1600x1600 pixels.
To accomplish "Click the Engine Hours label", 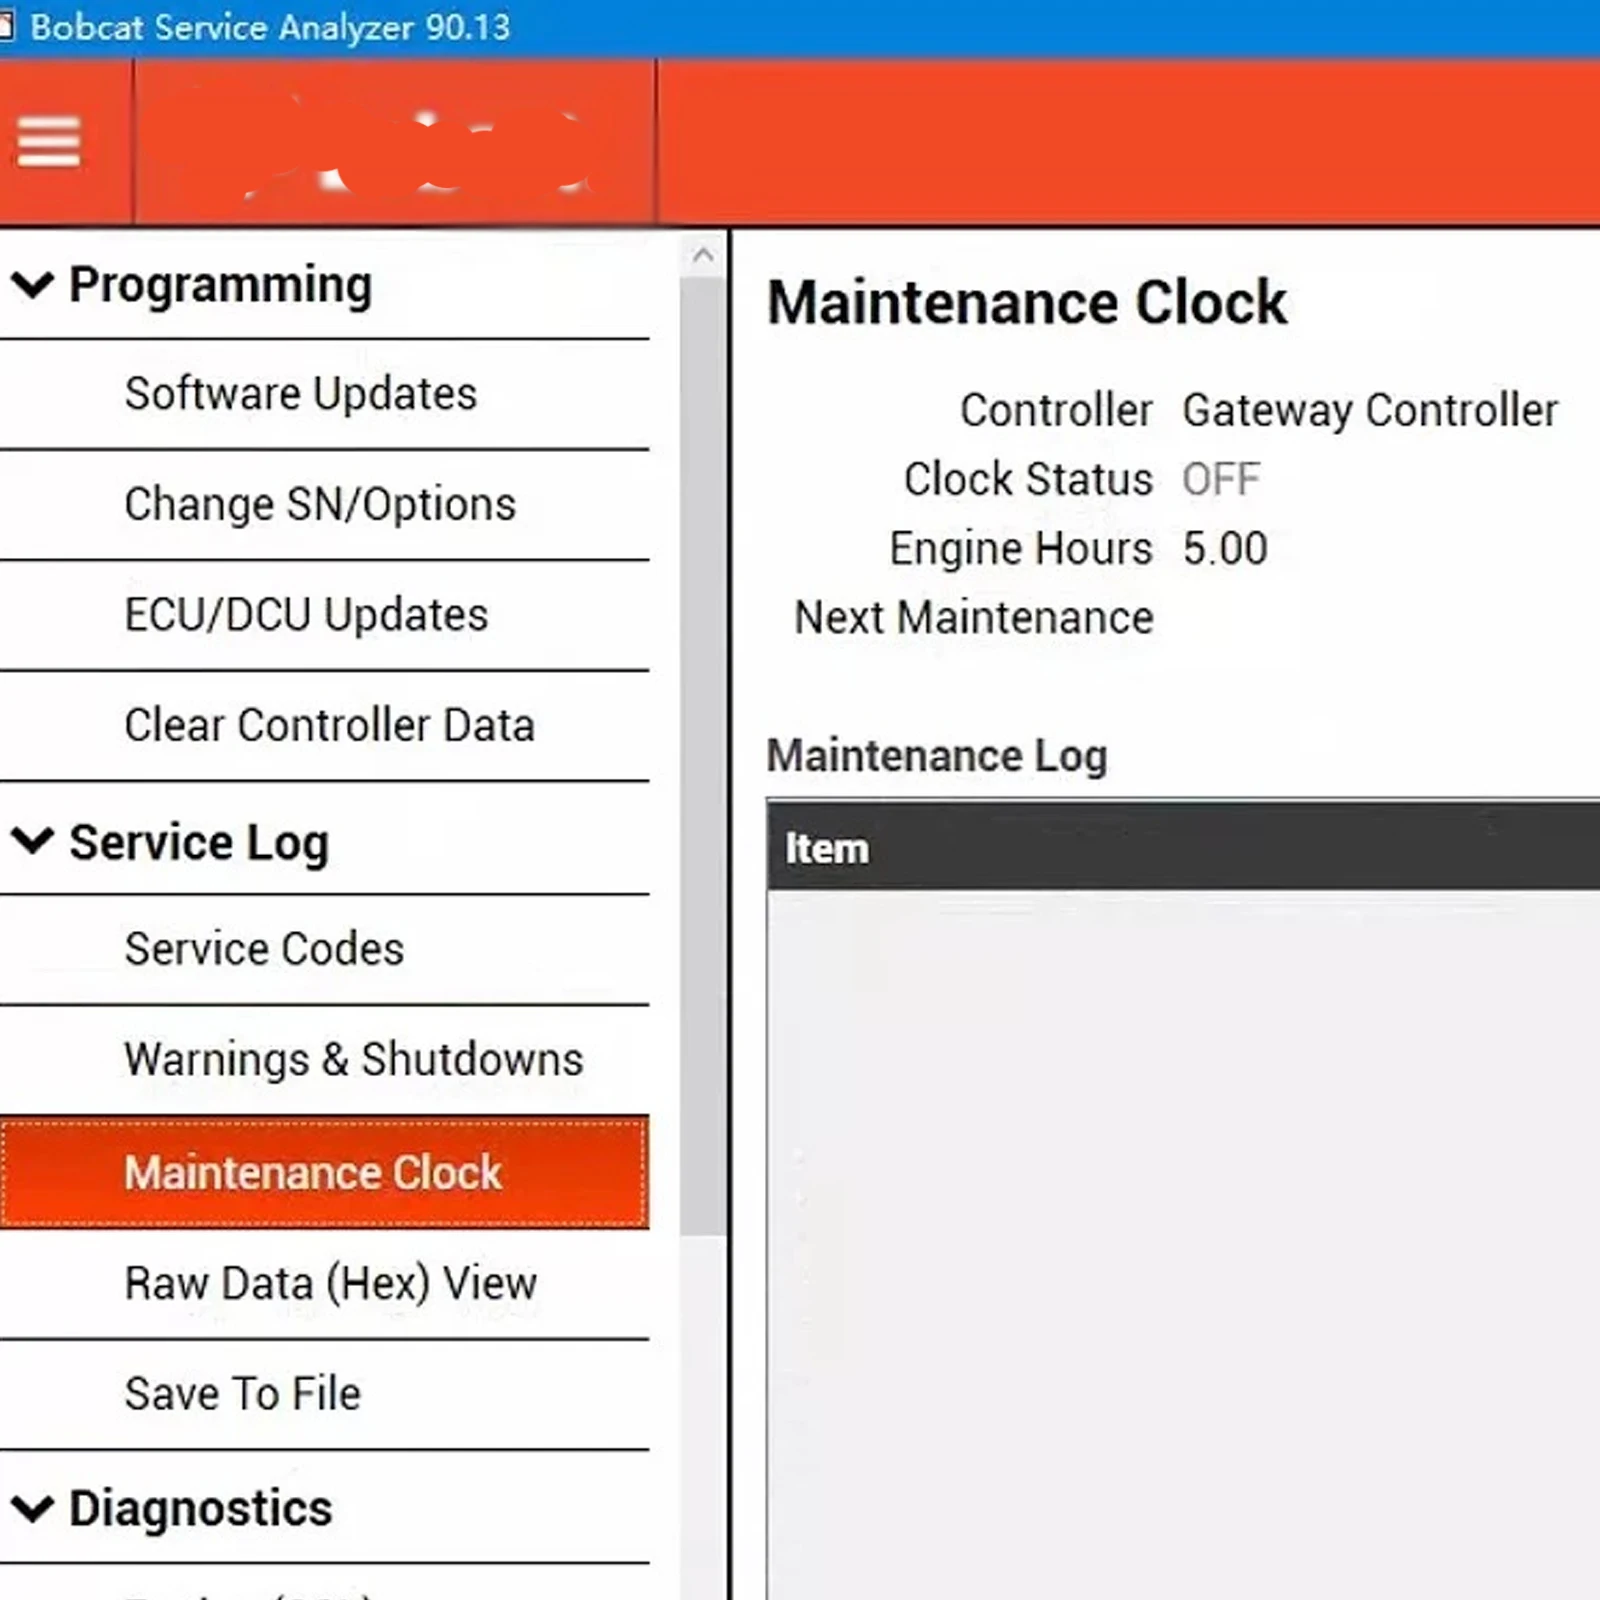I will pyautogui.click(x=1022, y=549).
